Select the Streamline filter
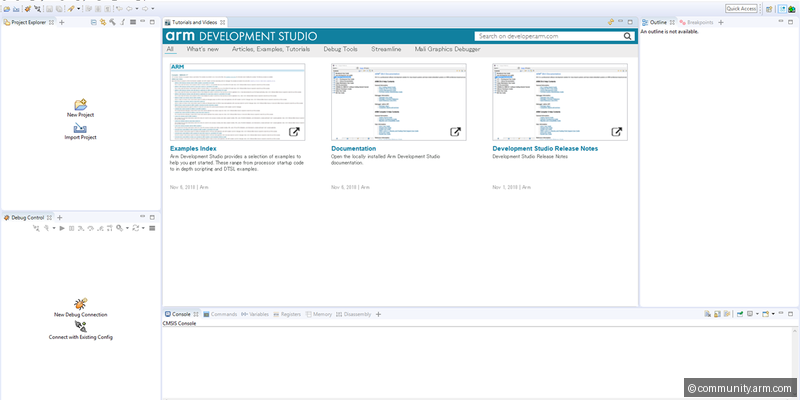The image size is (800, 400). coord(386,49)
